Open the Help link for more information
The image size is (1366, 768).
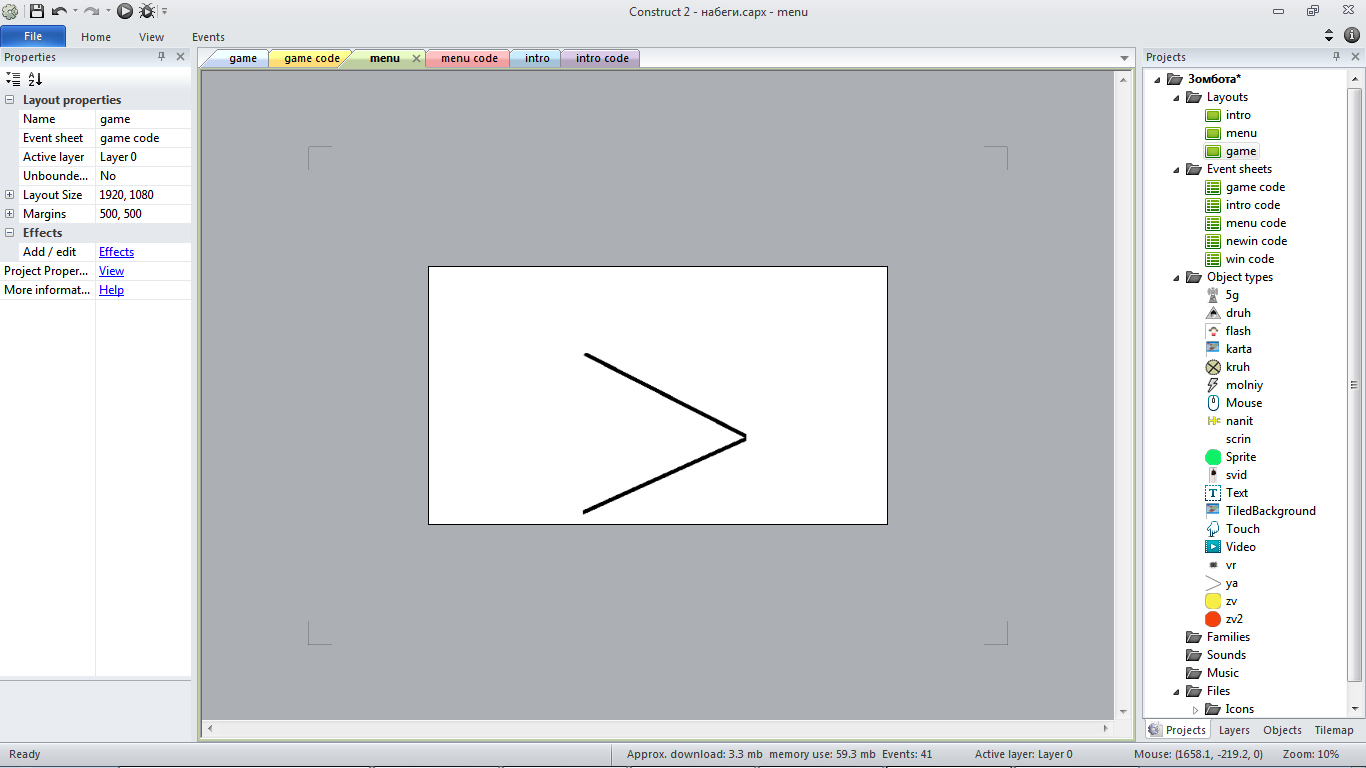point(111,290)
